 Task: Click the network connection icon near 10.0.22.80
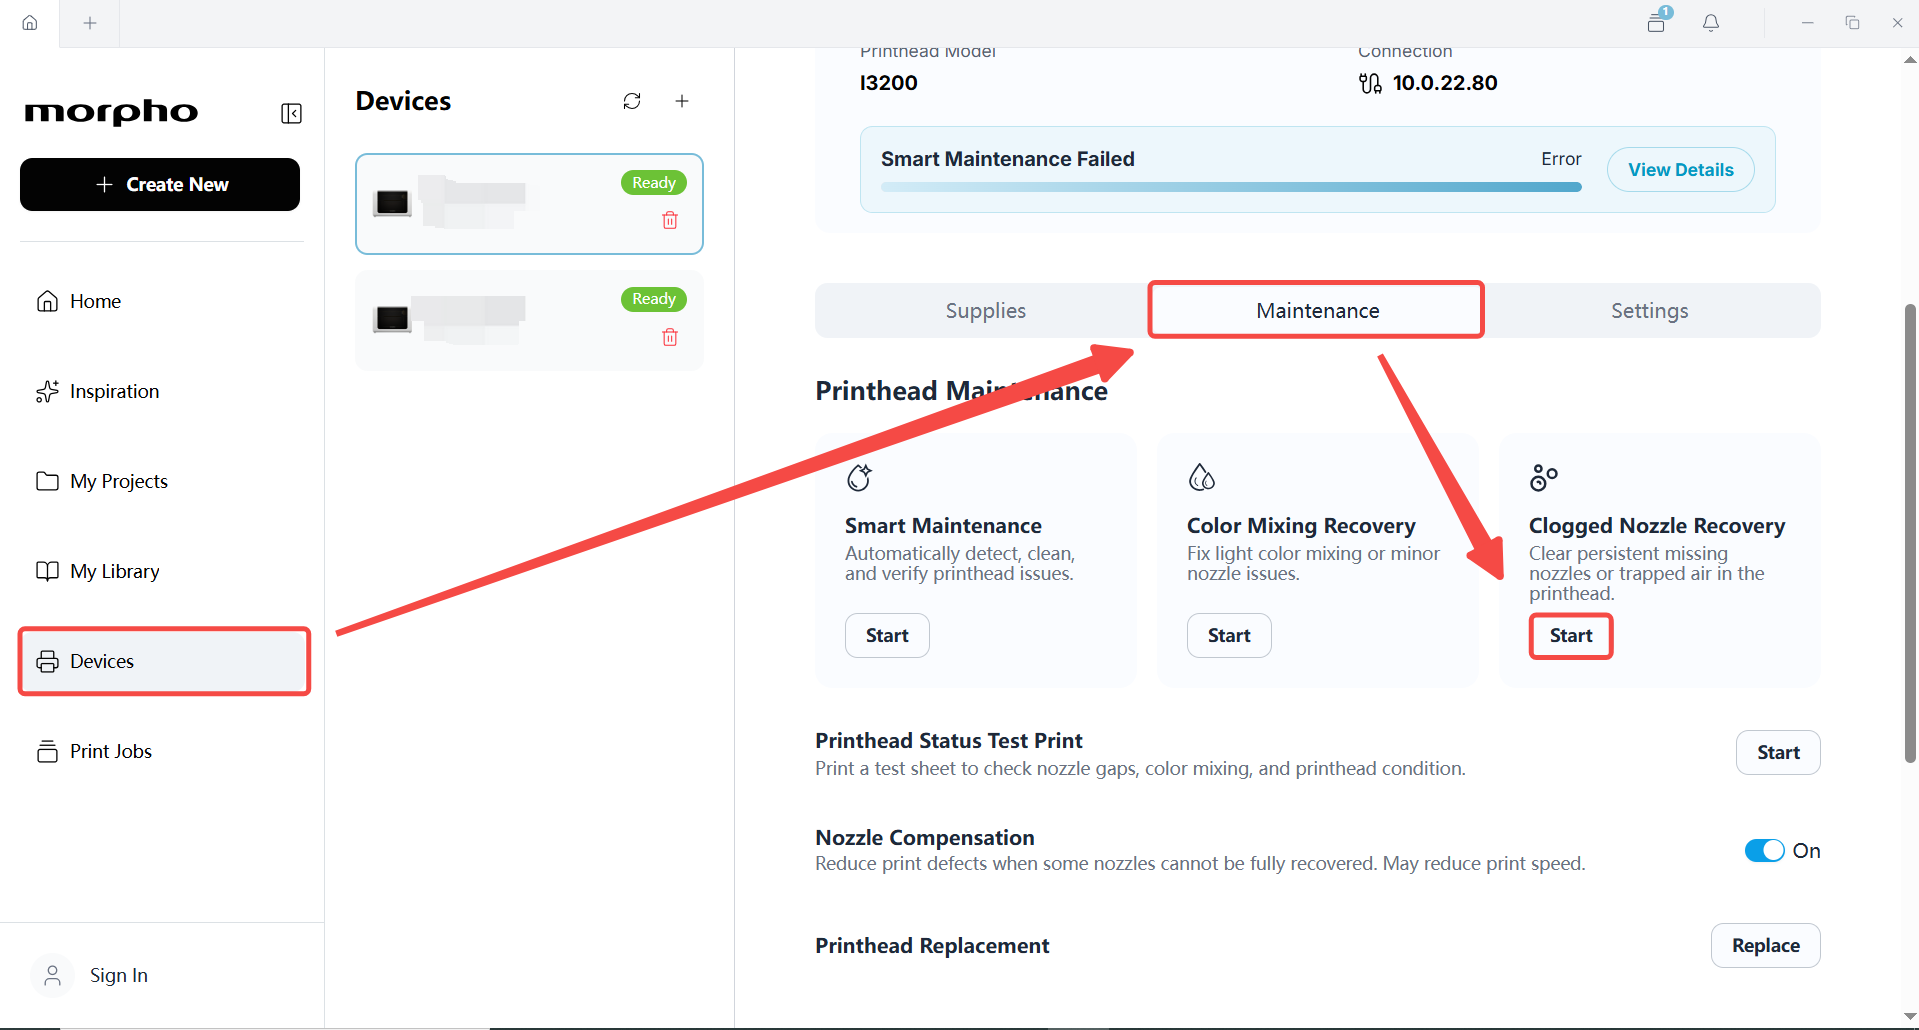click(x=1370, y=83)
